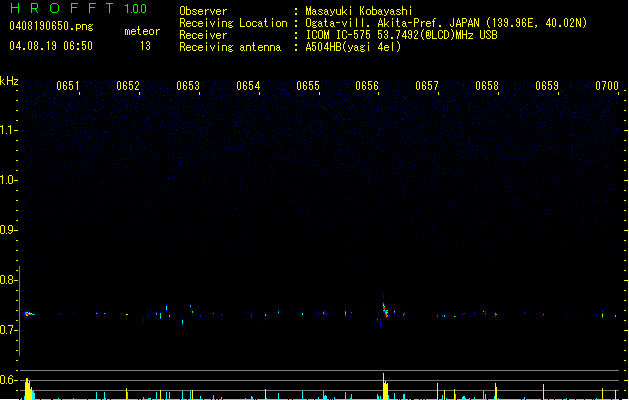The width and height of the screenshot is (629, 400).
Task: Click the meteor count value 13
Action: click(145, 46)
